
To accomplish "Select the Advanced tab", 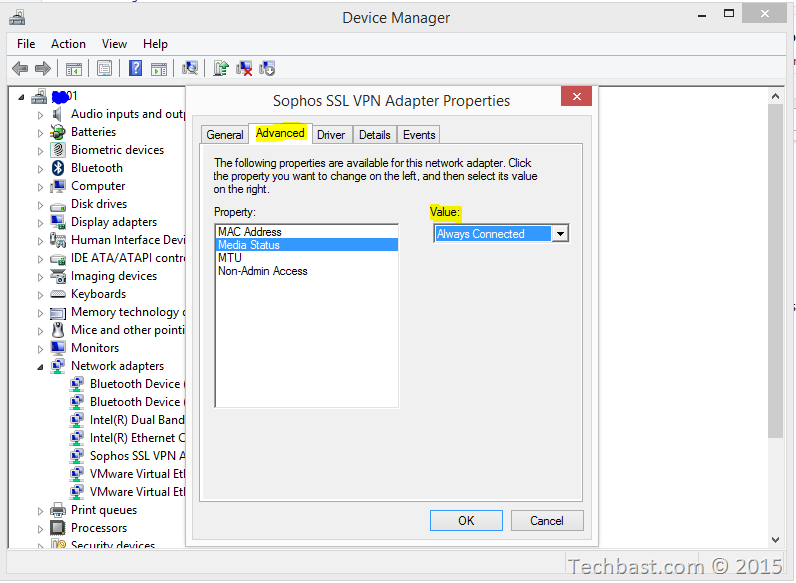I will [280, 133].
